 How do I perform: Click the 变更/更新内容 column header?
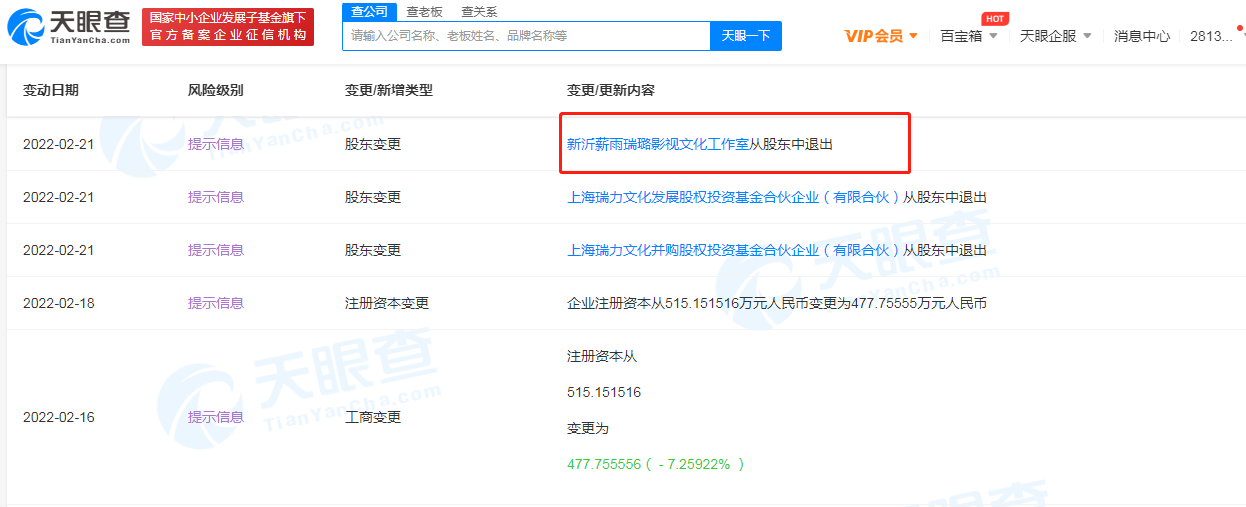611,90
